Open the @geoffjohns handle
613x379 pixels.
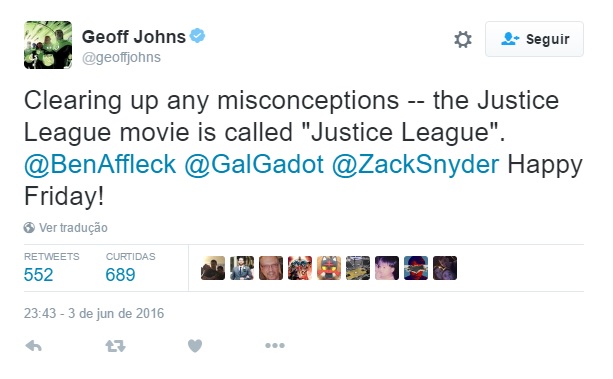click(121, 57)
